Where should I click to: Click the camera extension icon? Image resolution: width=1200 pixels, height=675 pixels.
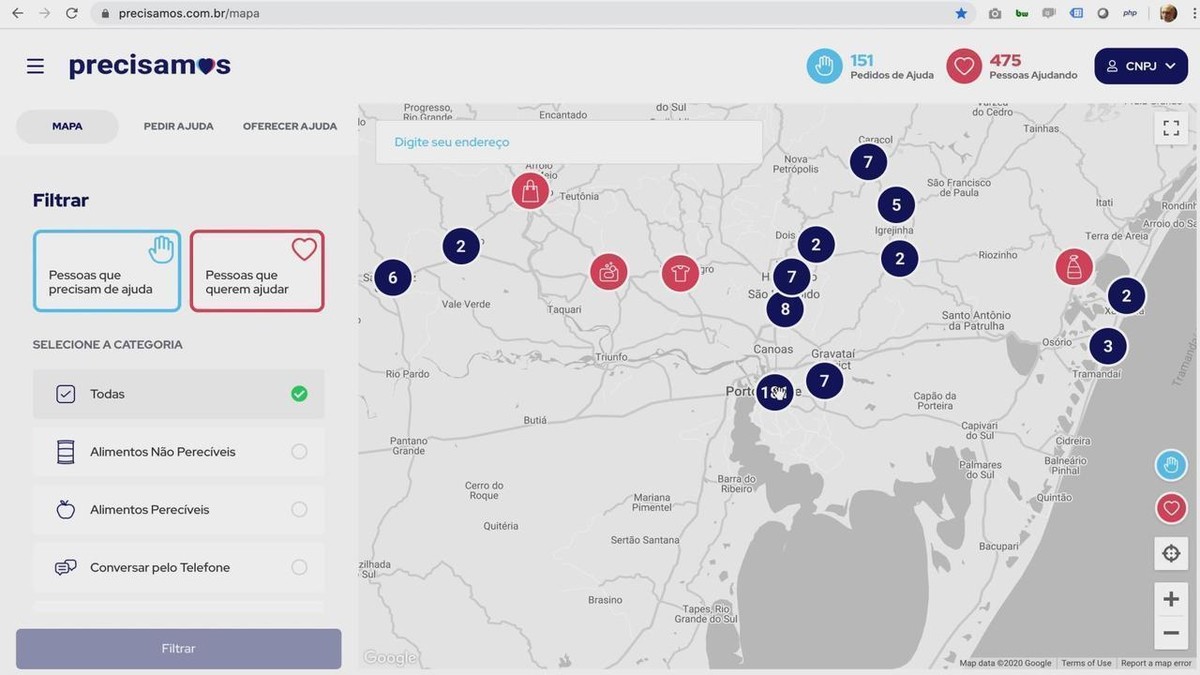pyautogui.click(x=995, y=13)
